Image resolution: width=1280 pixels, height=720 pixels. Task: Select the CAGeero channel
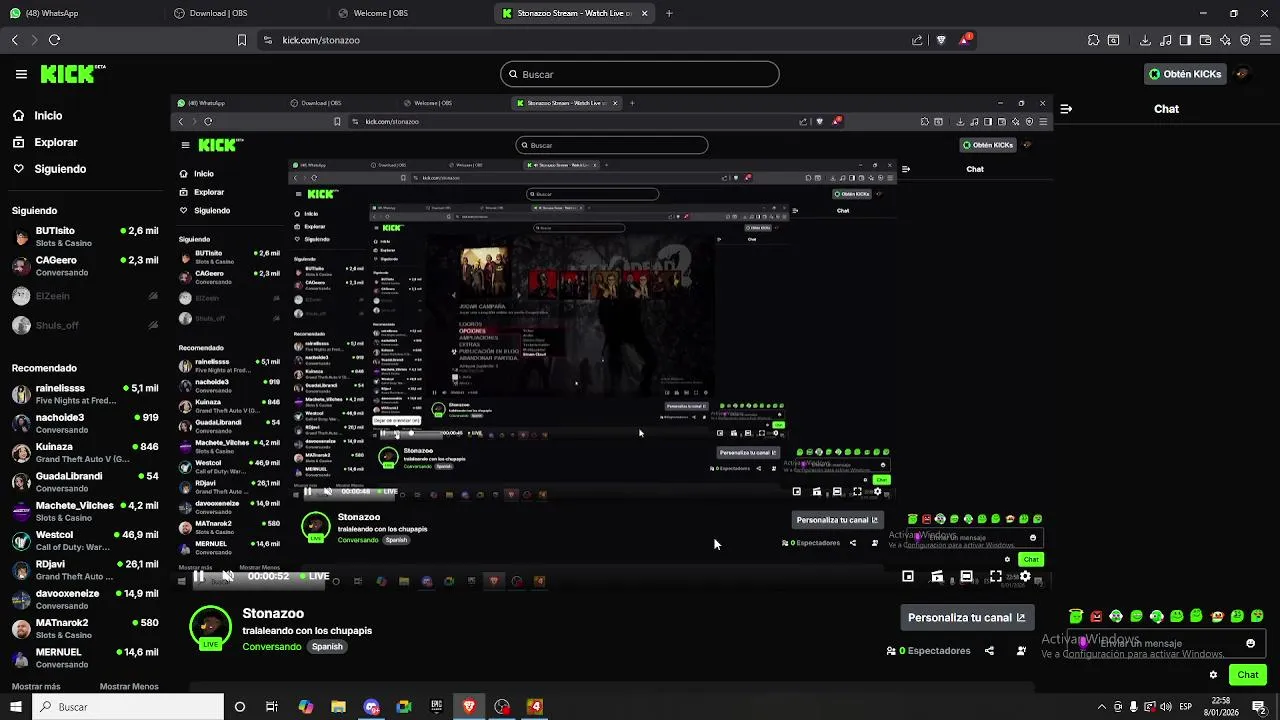(x=85, y=265)
